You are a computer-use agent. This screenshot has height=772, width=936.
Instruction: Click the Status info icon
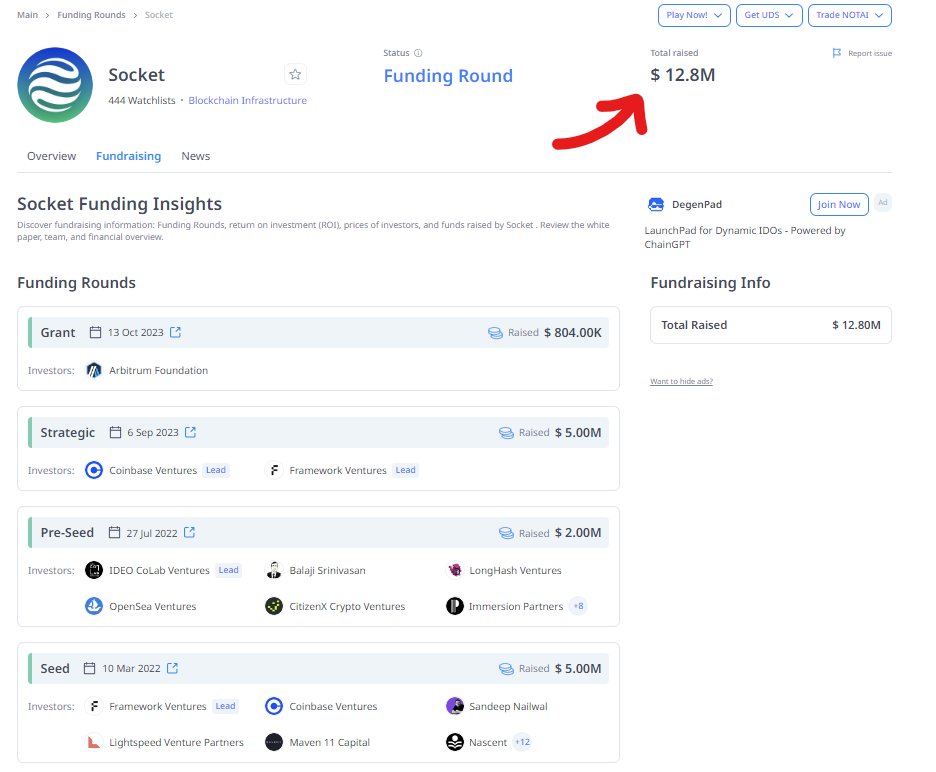point(418,53)
